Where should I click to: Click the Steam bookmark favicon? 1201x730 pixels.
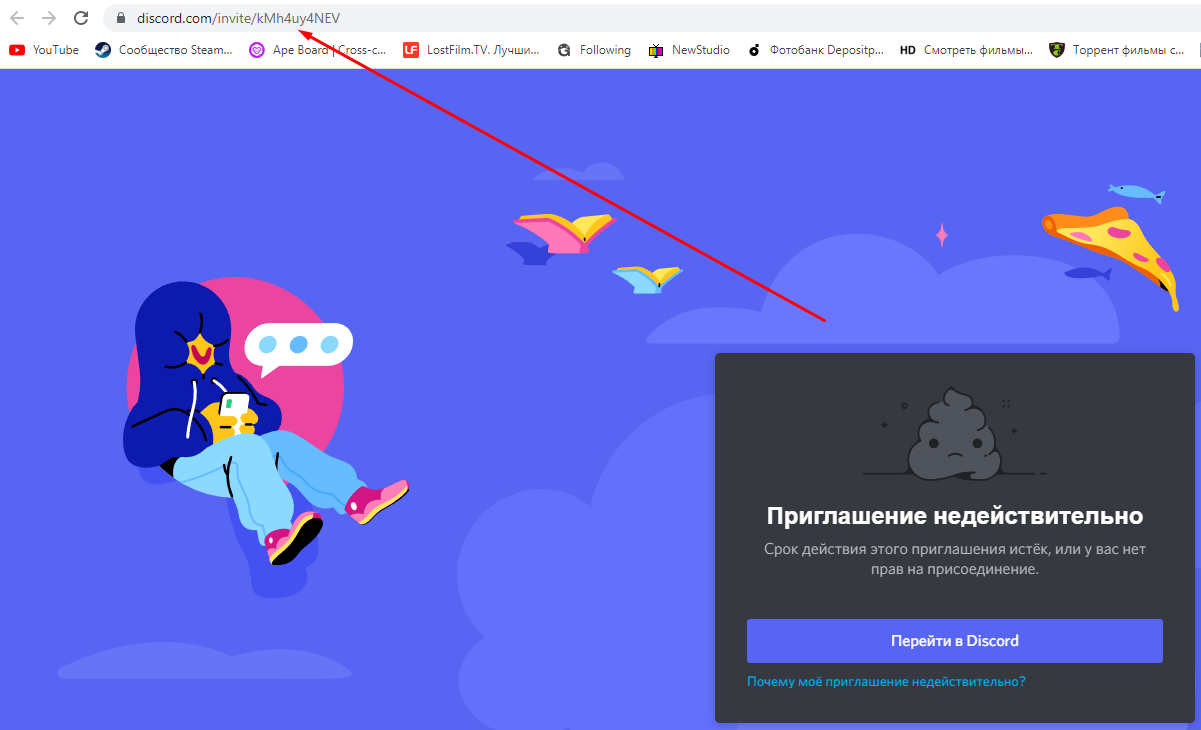tap(103, 50)
